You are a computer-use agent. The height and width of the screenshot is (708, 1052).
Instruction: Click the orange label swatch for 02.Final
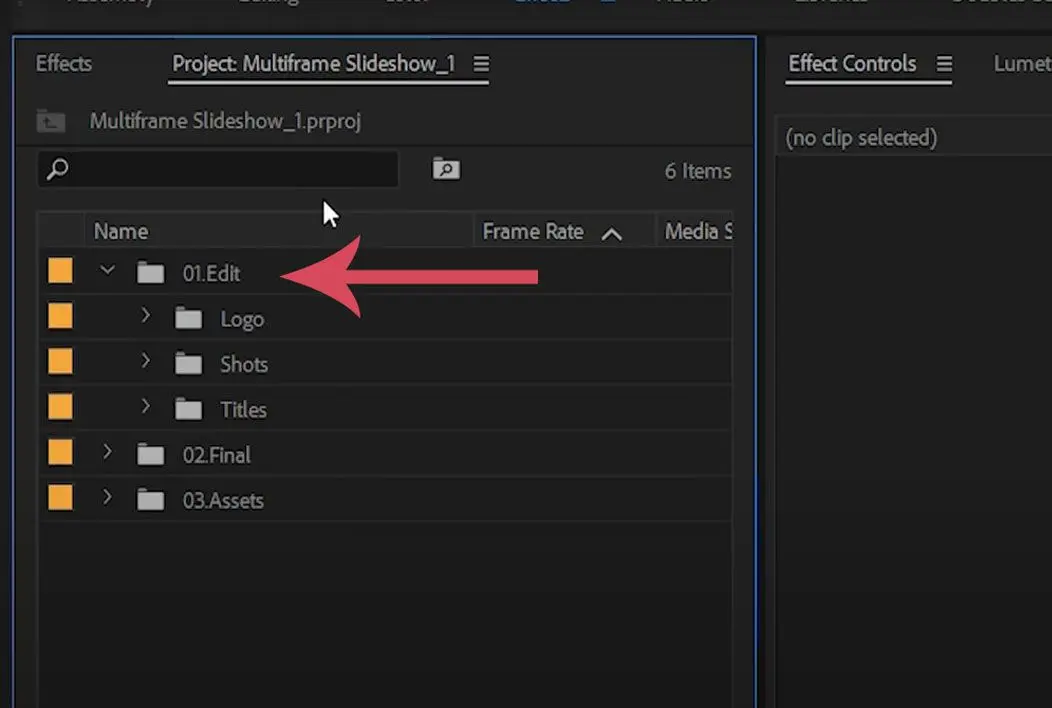click(x=60, y=452)
